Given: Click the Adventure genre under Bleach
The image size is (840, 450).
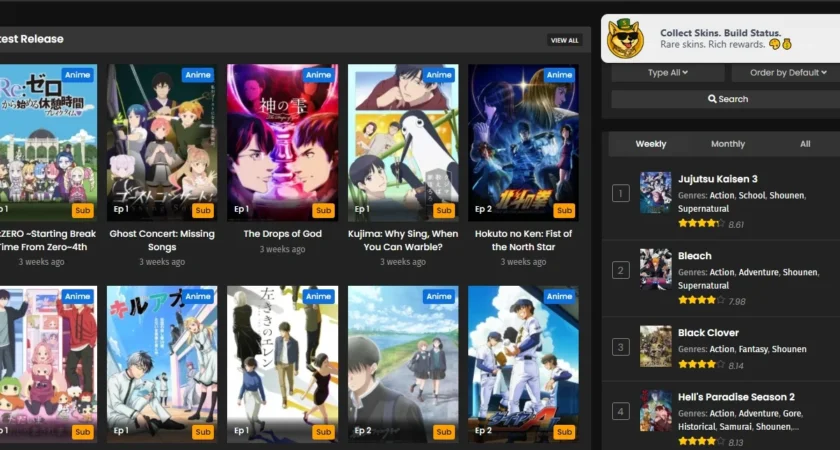Looking at the screenshot, I should pyautogui.click(x=758, y=272).
